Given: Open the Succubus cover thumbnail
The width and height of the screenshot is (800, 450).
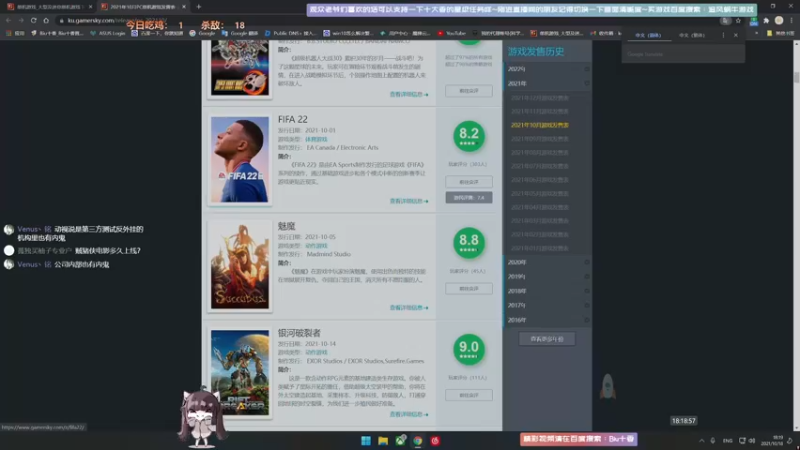Looking at the screenshot, I should coord(240,266).
